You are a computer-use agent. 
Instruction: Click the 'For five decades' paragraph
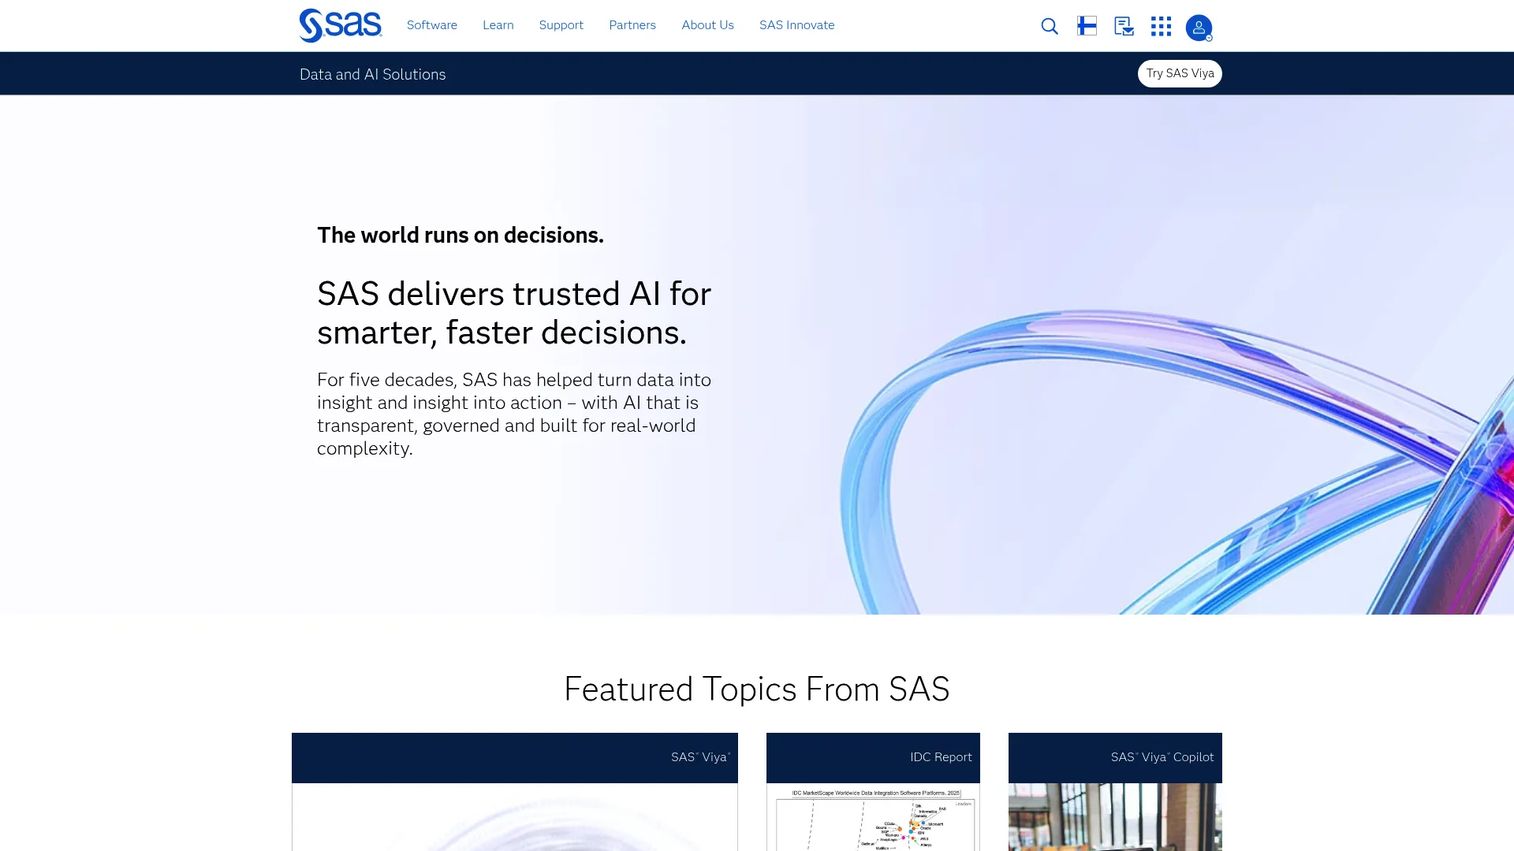pyautogui.click(x=514, y=414)
